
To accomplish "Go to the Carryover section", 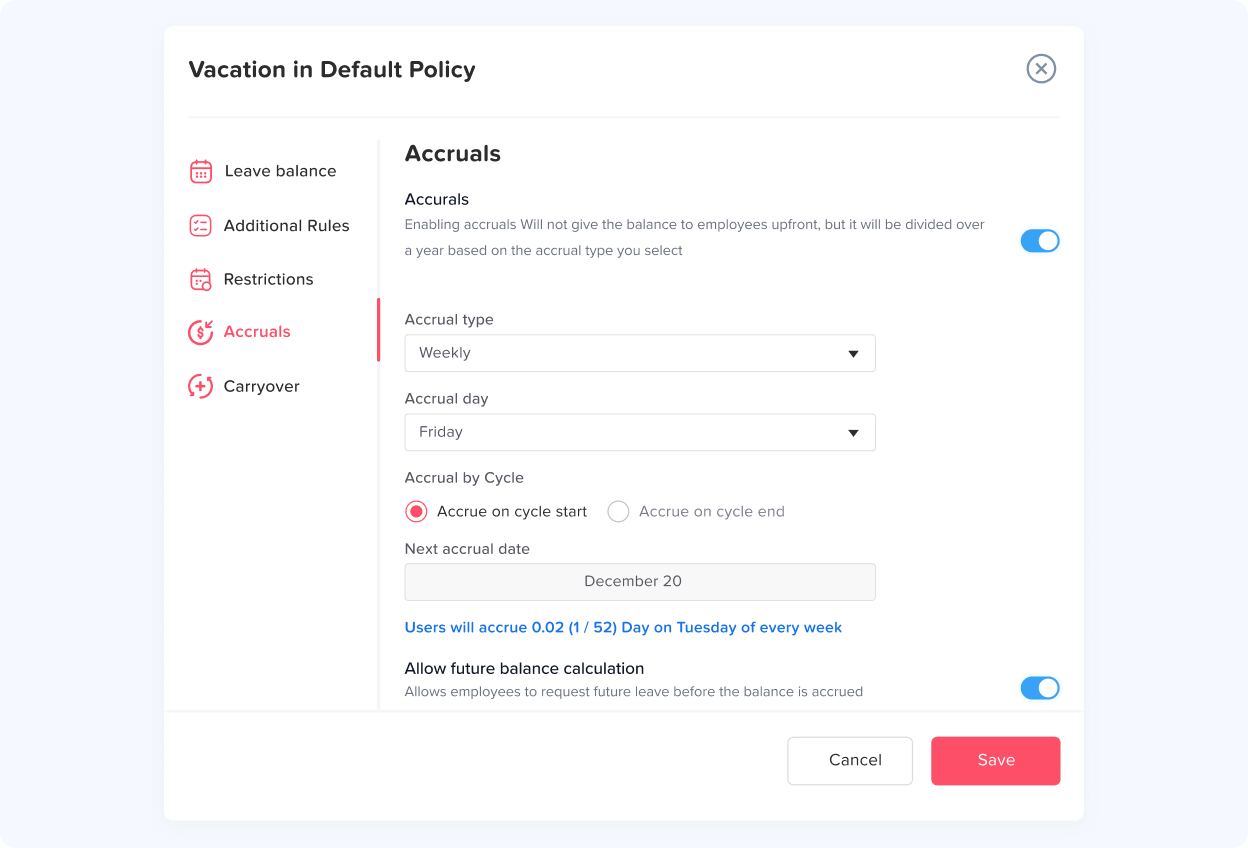I will coord(262,386).
